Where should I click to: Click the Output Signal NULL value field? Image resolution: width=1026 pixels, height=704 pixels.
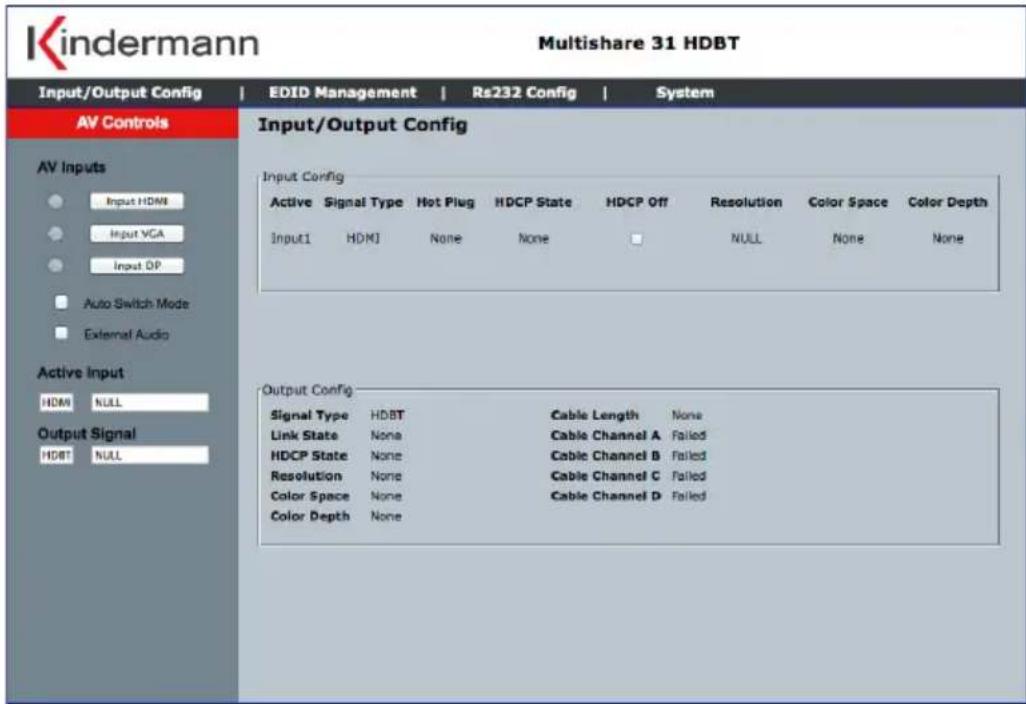[x=150, y=455]
